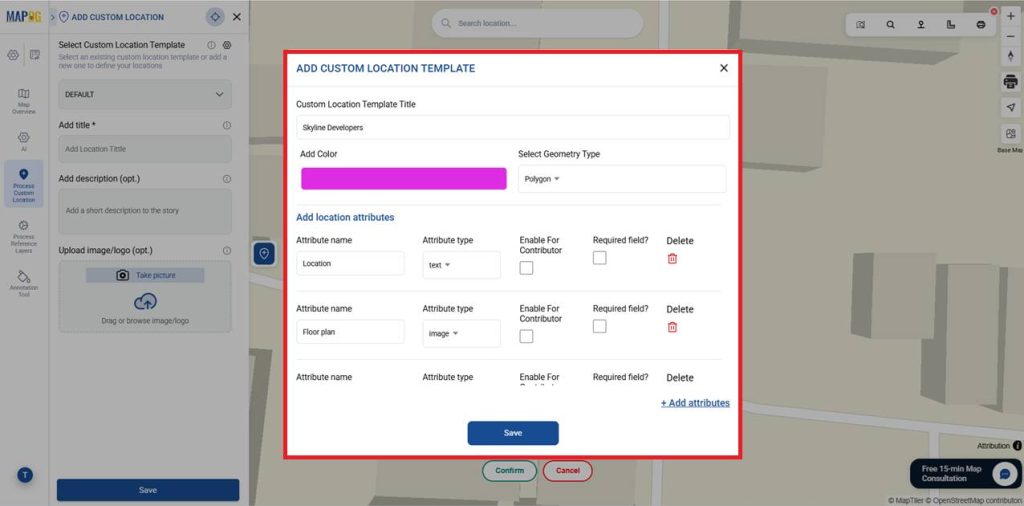The image size is (1024, 506).
Task: Close the Add Custom Location panel
Action: (236, 17)
